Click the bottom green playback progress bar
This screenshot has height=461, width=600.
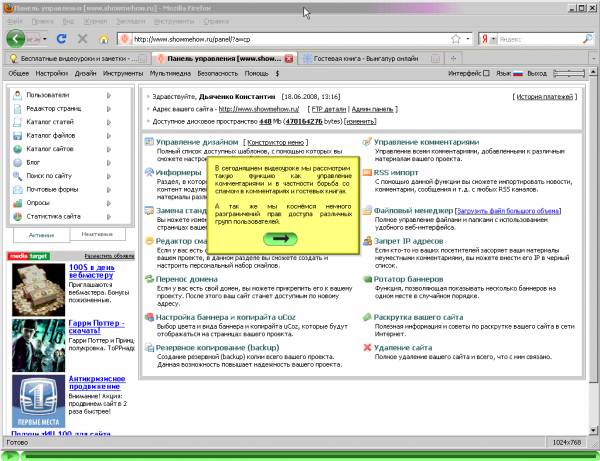click(308, 455)
